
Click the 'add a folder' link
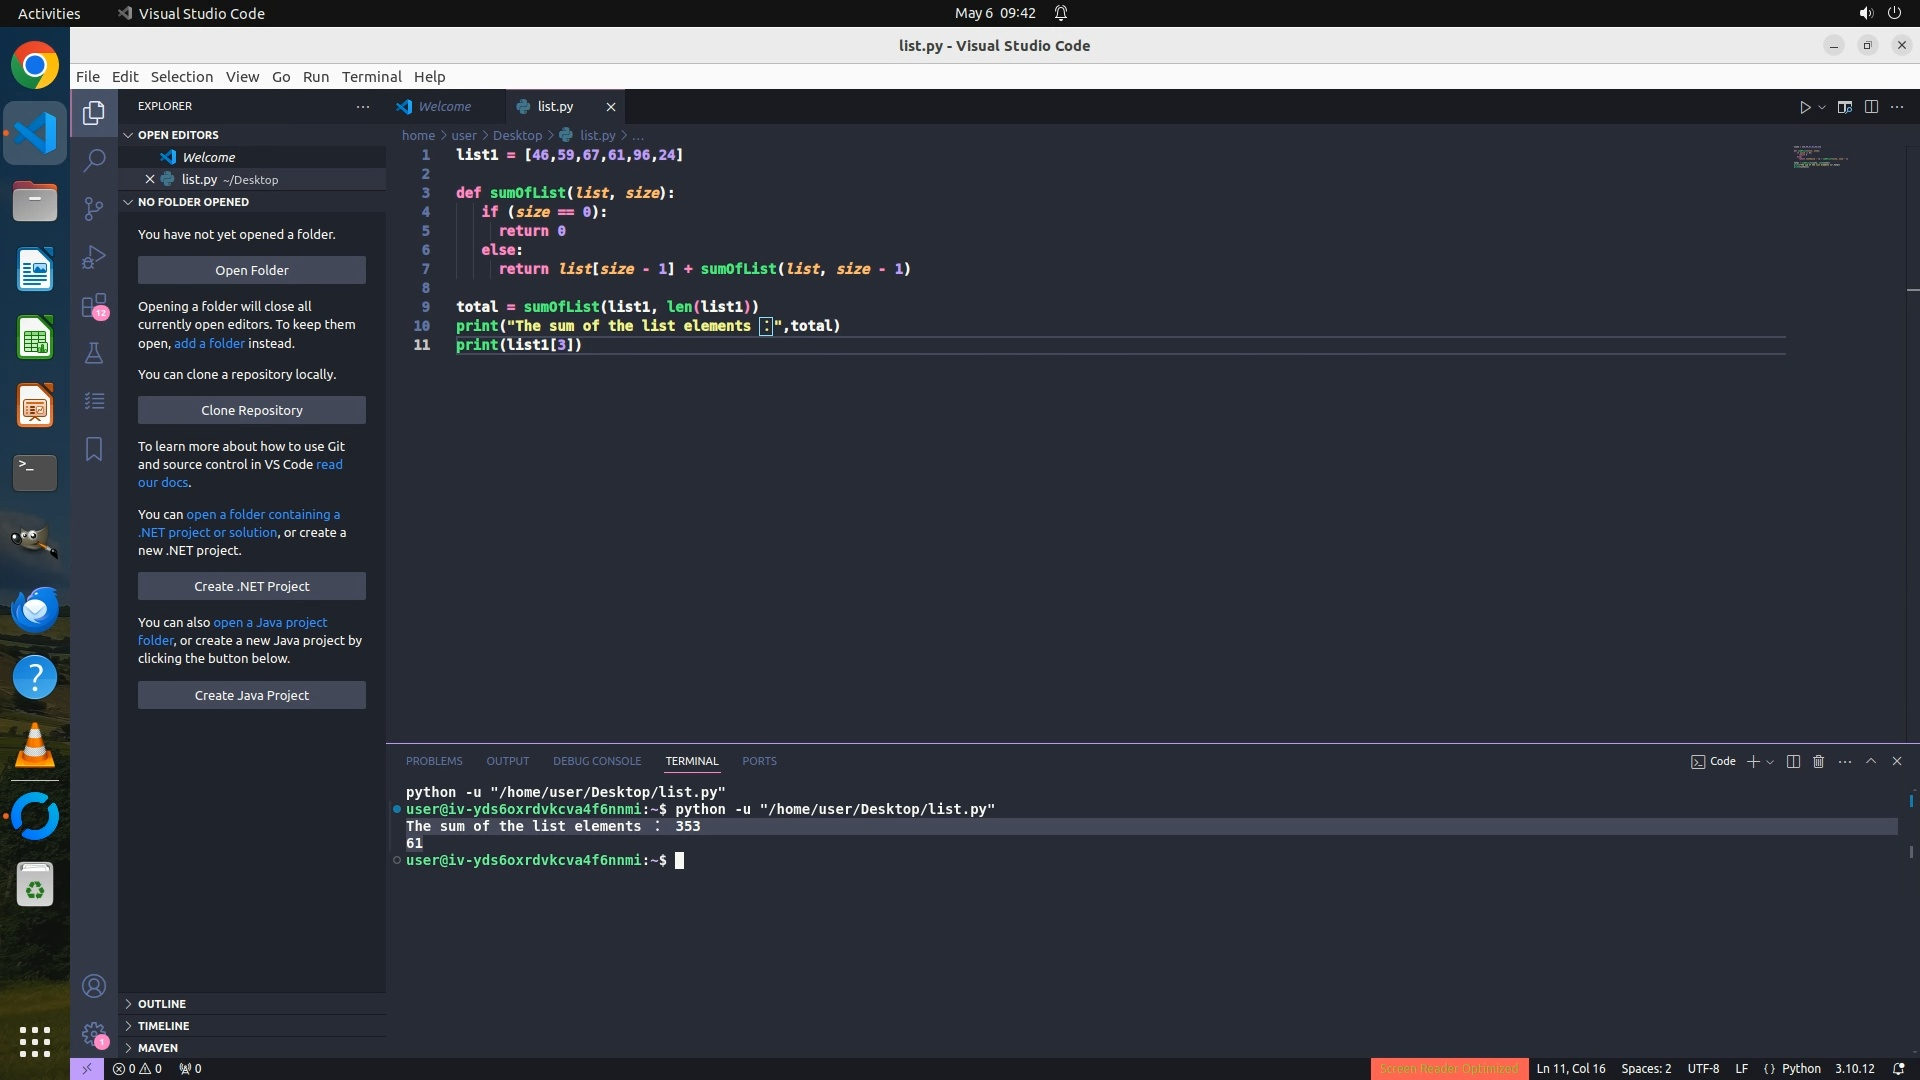tap(209, 344)
